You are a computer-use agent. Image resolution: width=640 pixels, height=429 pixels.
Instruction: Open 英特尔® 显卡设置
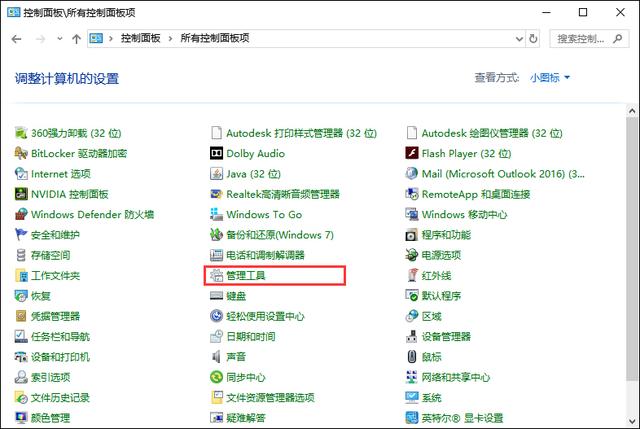click(462, 418)
